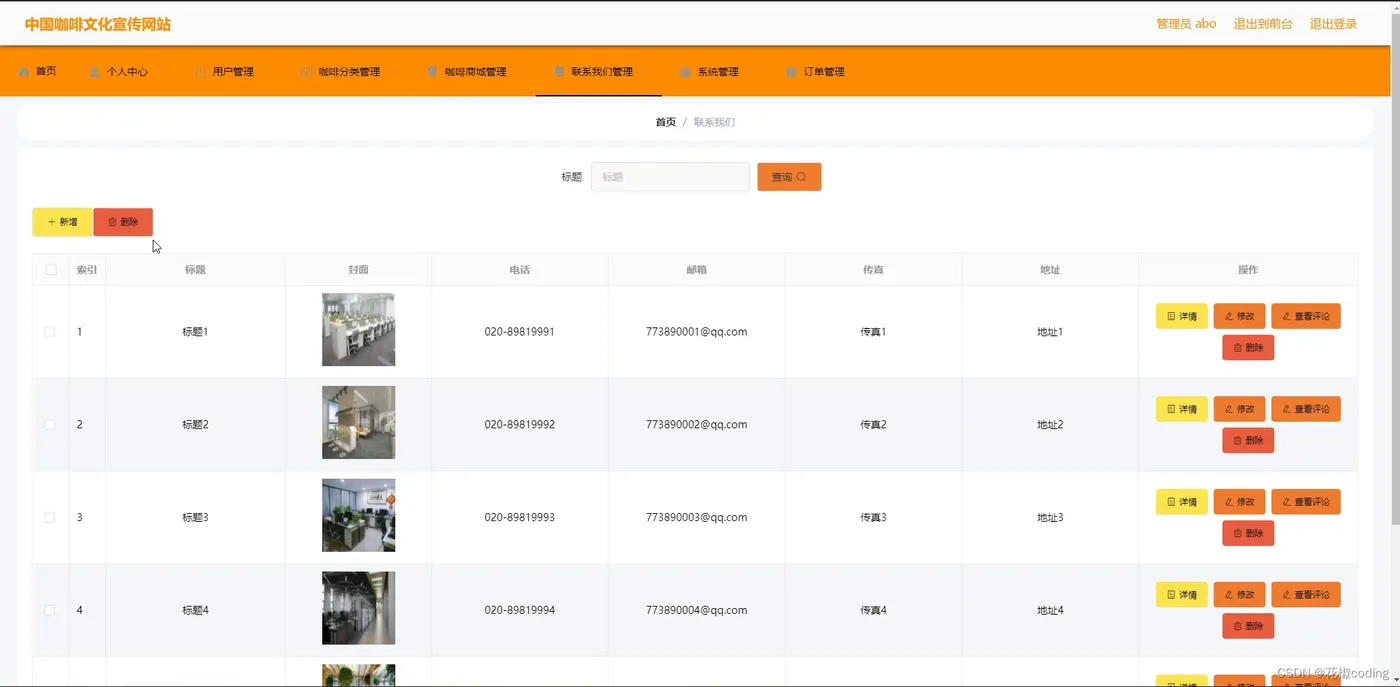The height and width of the screenshot is (687, 1400).
Task: Click the red 删除 button in row 标题1
Action: (x=1248, y=348)
